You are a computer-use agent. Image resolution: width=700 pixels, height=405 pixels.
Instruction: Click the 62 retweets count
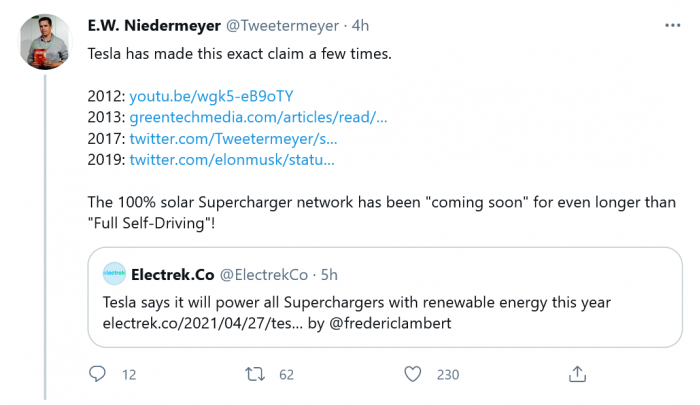tap(287, 375)
